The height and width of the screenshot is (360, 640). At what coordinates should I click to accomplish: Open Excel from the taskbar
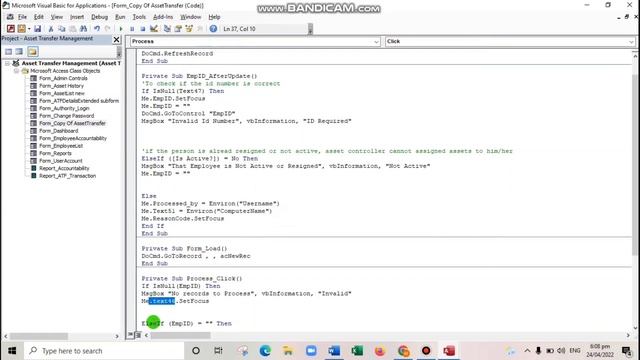[x=357, y=351]
